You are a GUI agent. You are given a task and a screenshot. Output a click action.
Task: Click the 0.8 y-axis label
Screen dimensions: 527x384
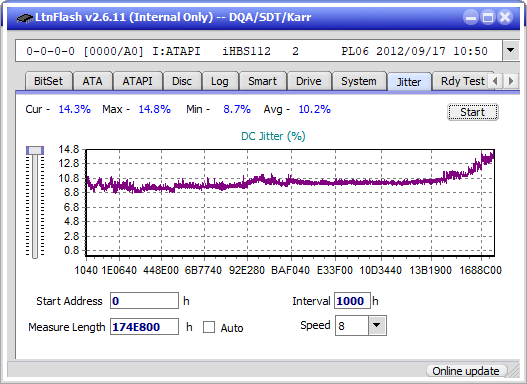pos(71,250)
